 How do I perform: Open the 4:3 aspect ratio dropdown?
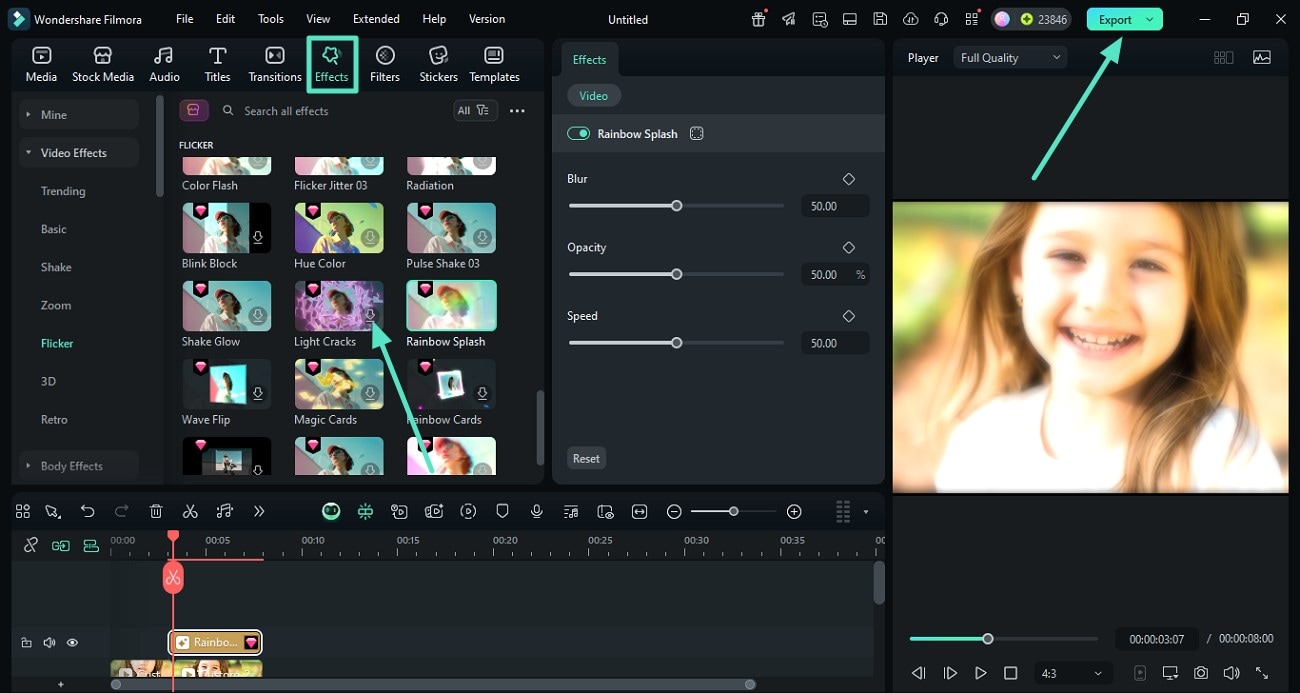(1073, 673)
